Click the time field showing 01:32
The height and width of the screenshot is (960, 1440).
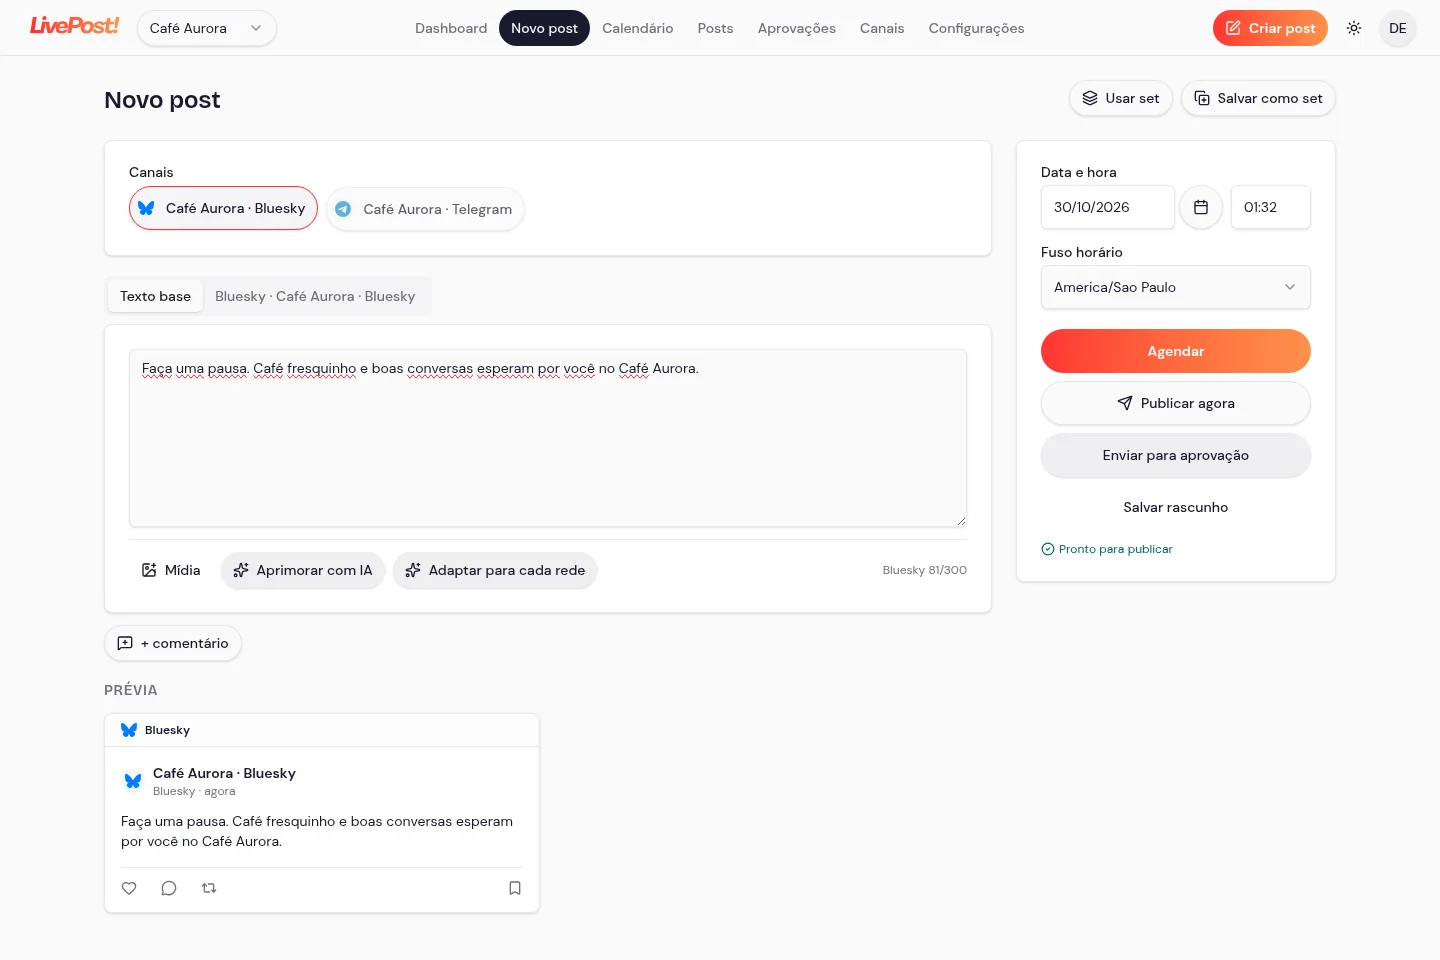1271,207
